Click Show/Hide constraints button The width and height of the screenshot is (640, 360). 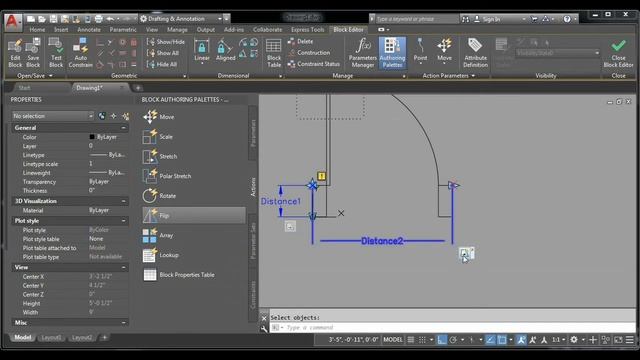[166, 42]
